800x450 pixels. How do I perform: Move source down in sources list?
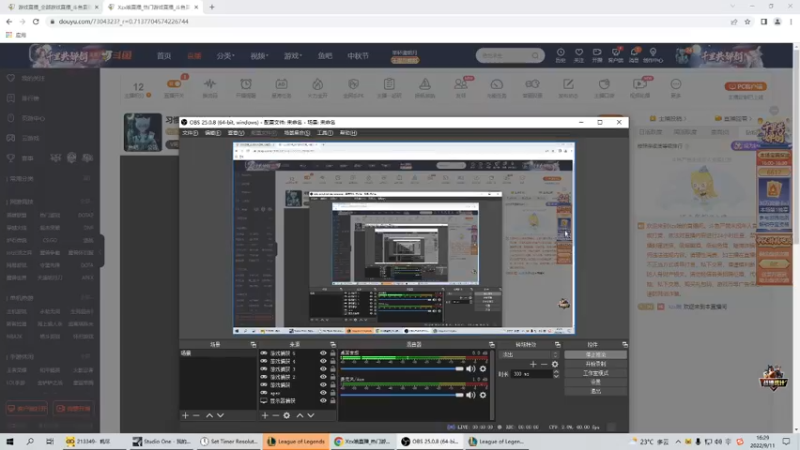coord(311,415)
